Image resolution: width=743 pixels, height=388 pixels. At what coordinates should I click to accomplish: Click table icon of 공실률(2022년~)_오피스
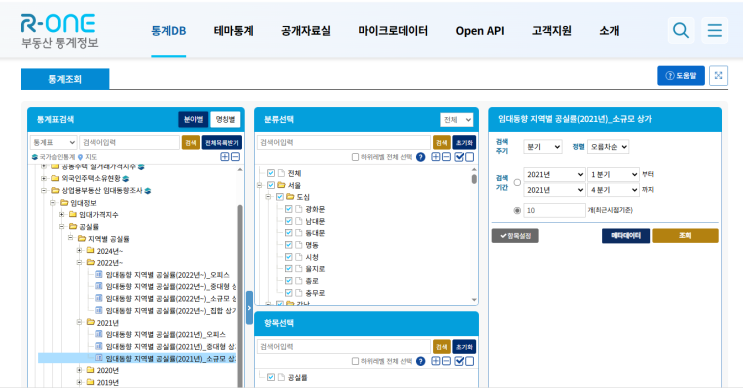(x=99, y=274)
